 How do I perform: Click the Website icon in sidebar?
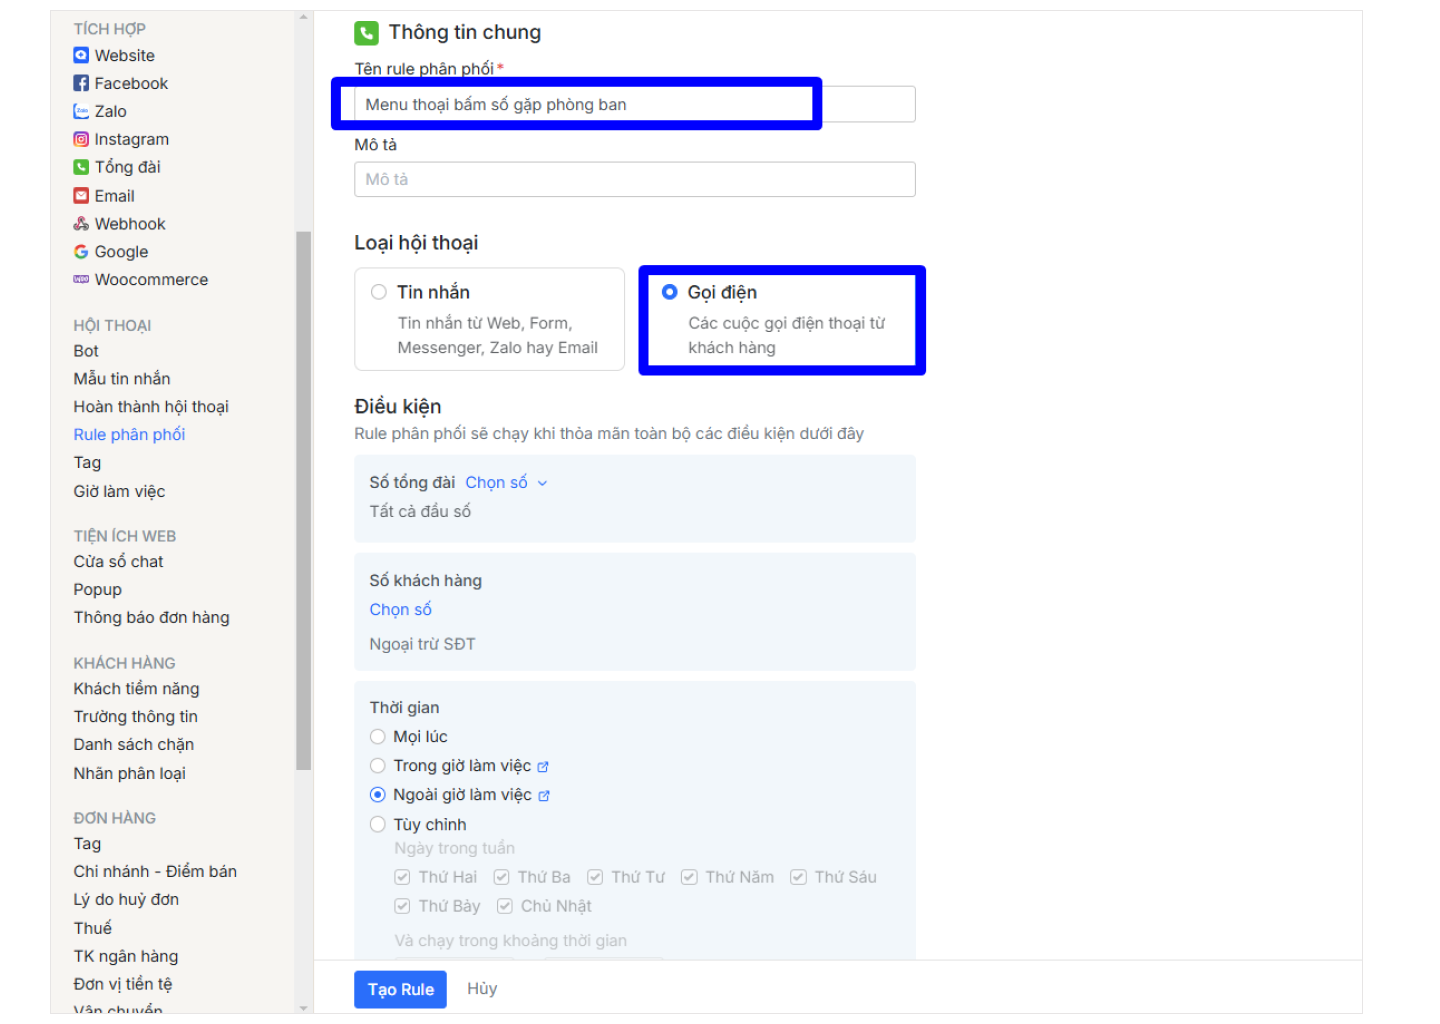[x=81, y=56]
